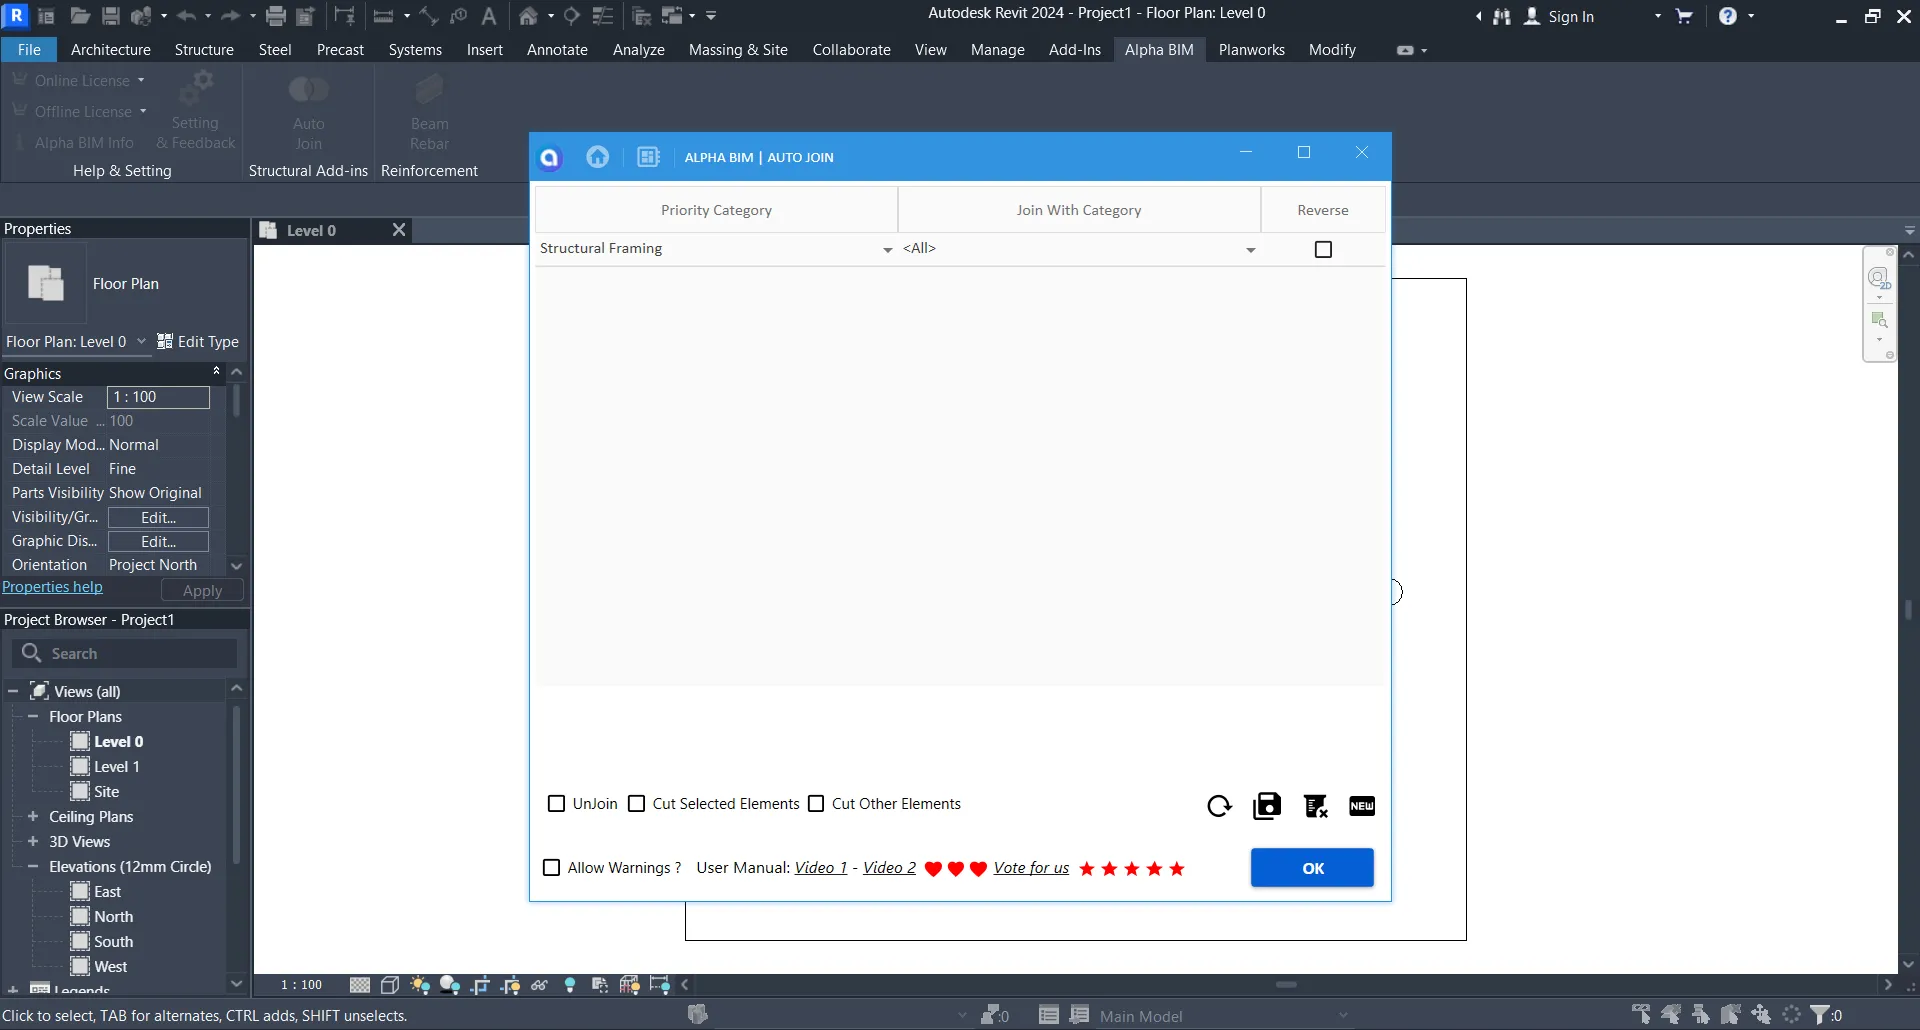Click the Alpha BIM logo in dialog title bar
This screenshot has width=1920, height=1030.
[x=550, y=158]
